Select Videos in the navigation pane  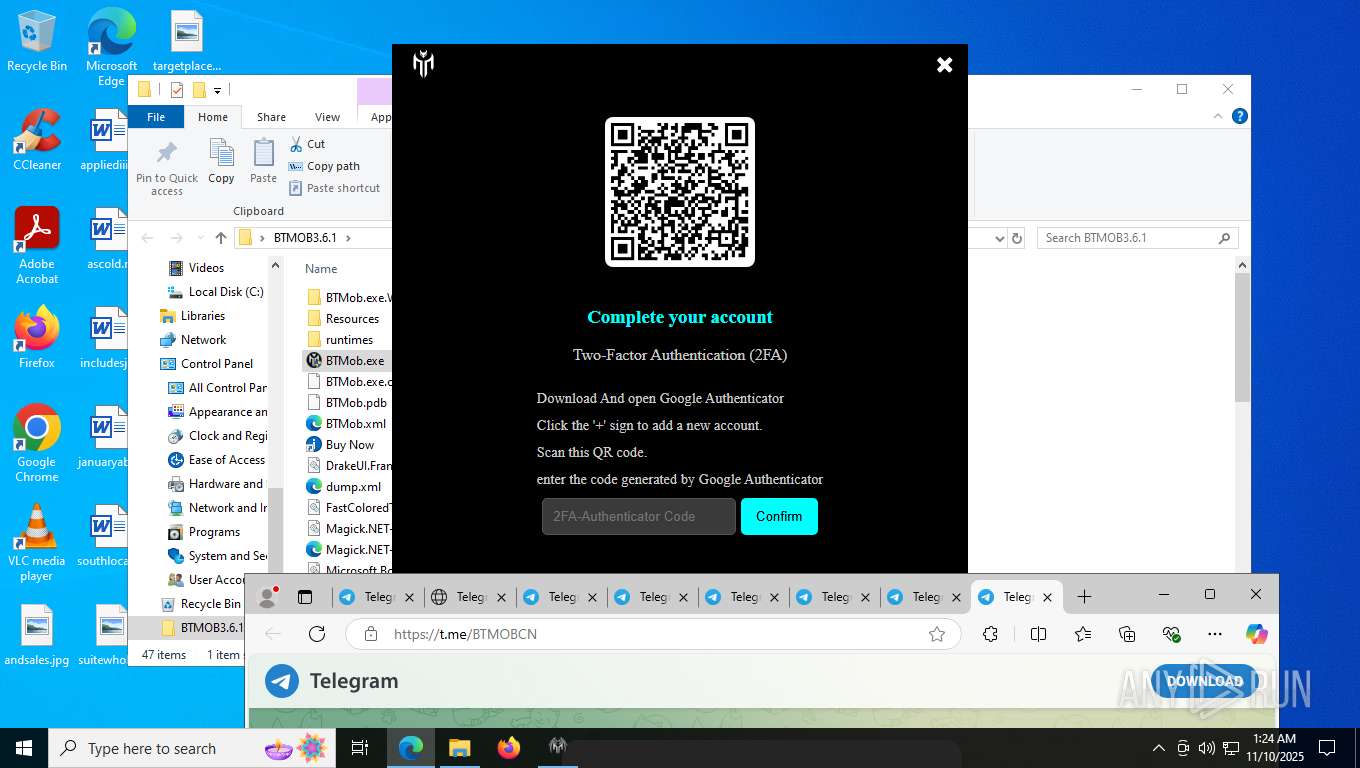click(206, 268)
